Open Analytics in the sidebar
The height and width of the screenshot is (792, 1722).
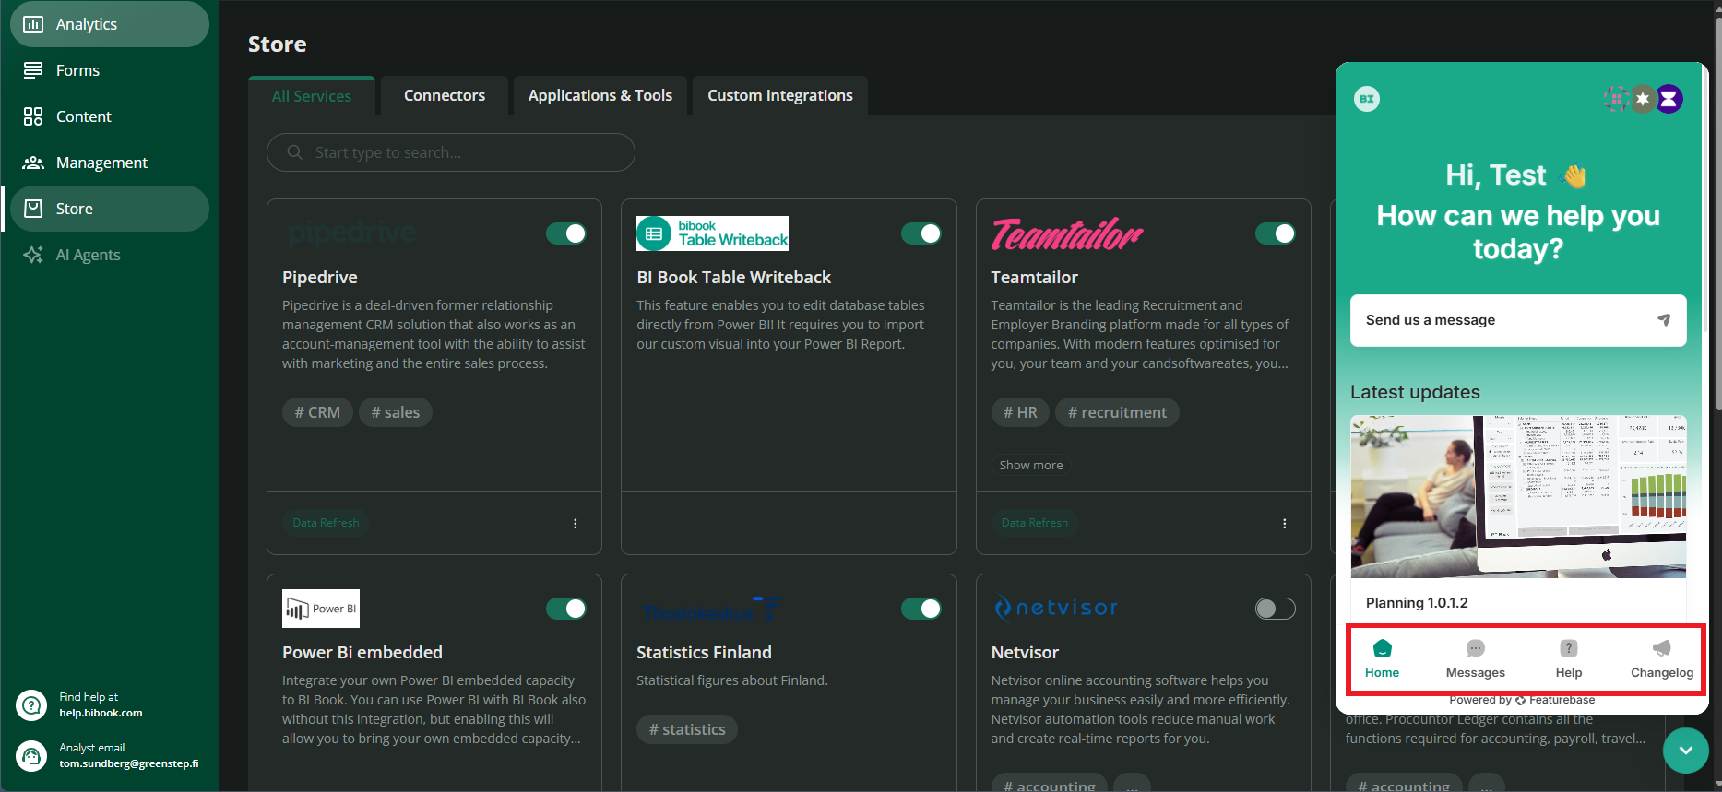click(x=109, y=24)
